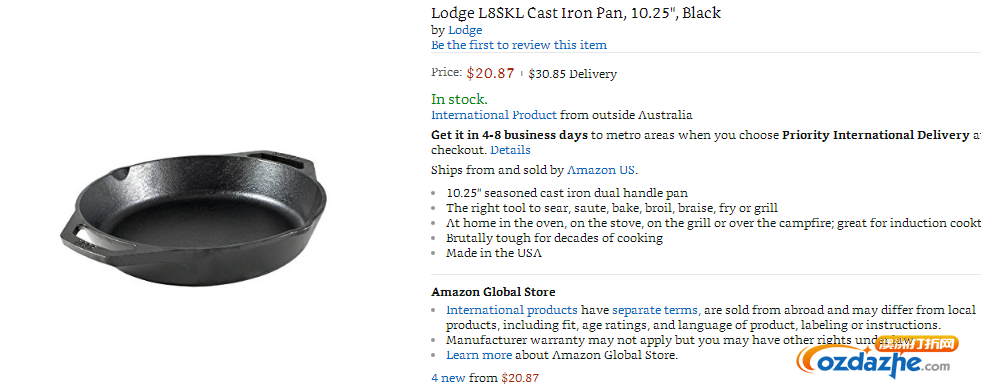Open the Lodge brand link
The width and height of the screenshot is (981, 391).
click(x=465, y=30)
